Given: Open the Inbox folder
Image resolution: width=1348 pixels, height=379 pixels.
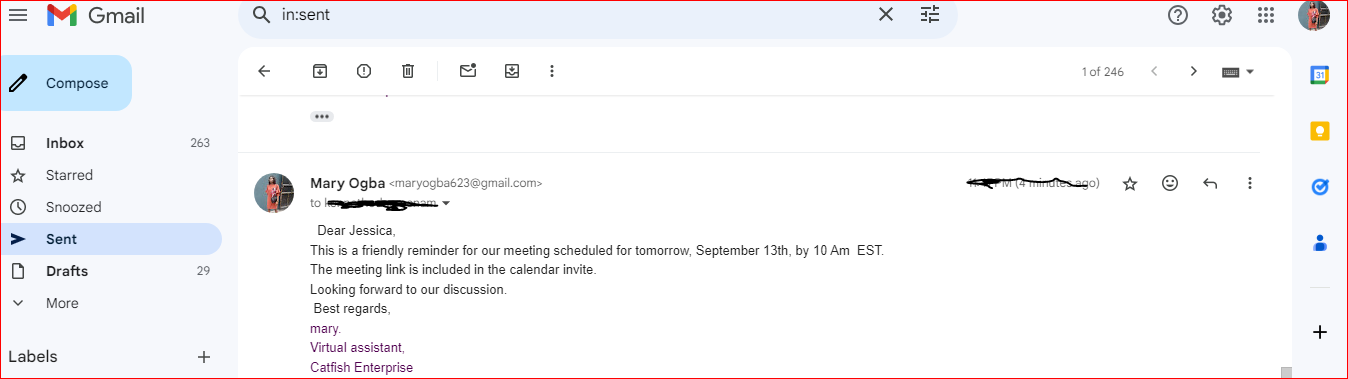Looking at the screenshot, I should coord(111,143).
